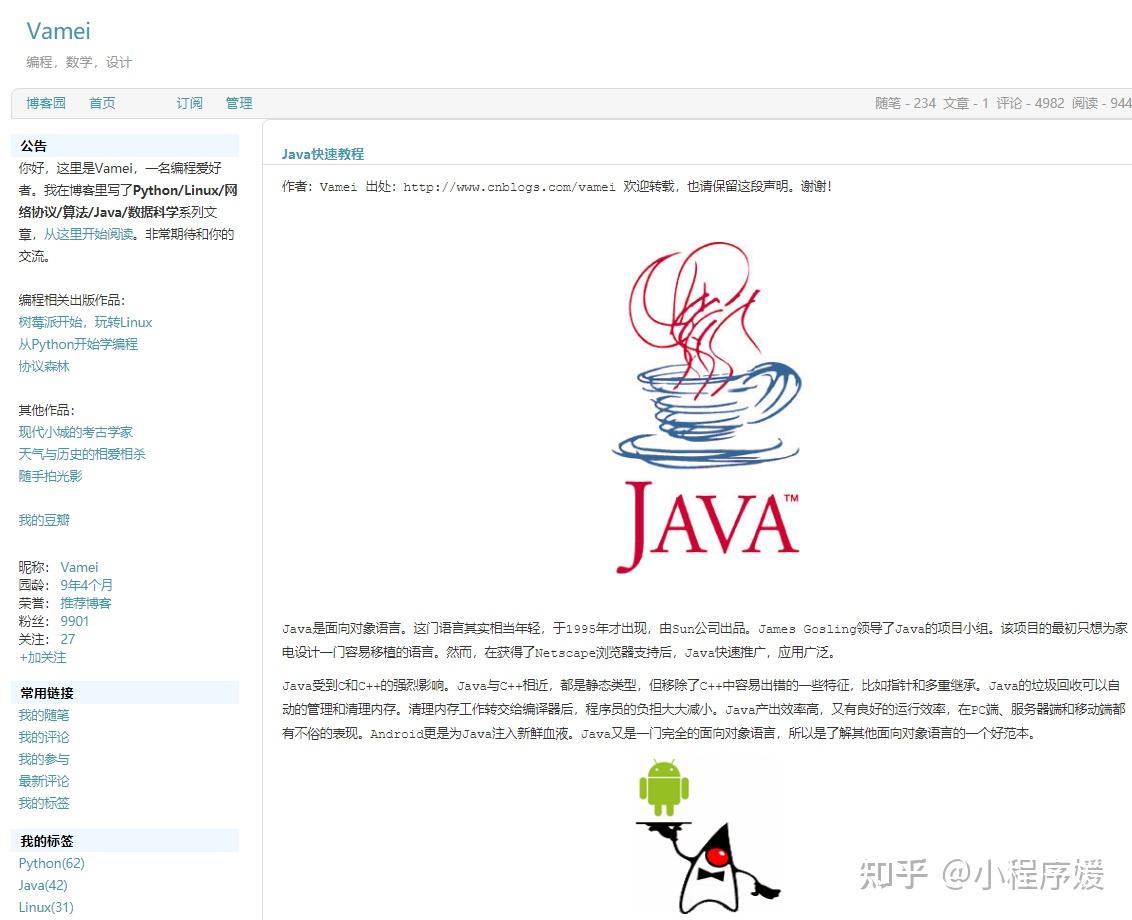
Task: Open the 随手拍光影 link
Action: click(x=51, y=476)
